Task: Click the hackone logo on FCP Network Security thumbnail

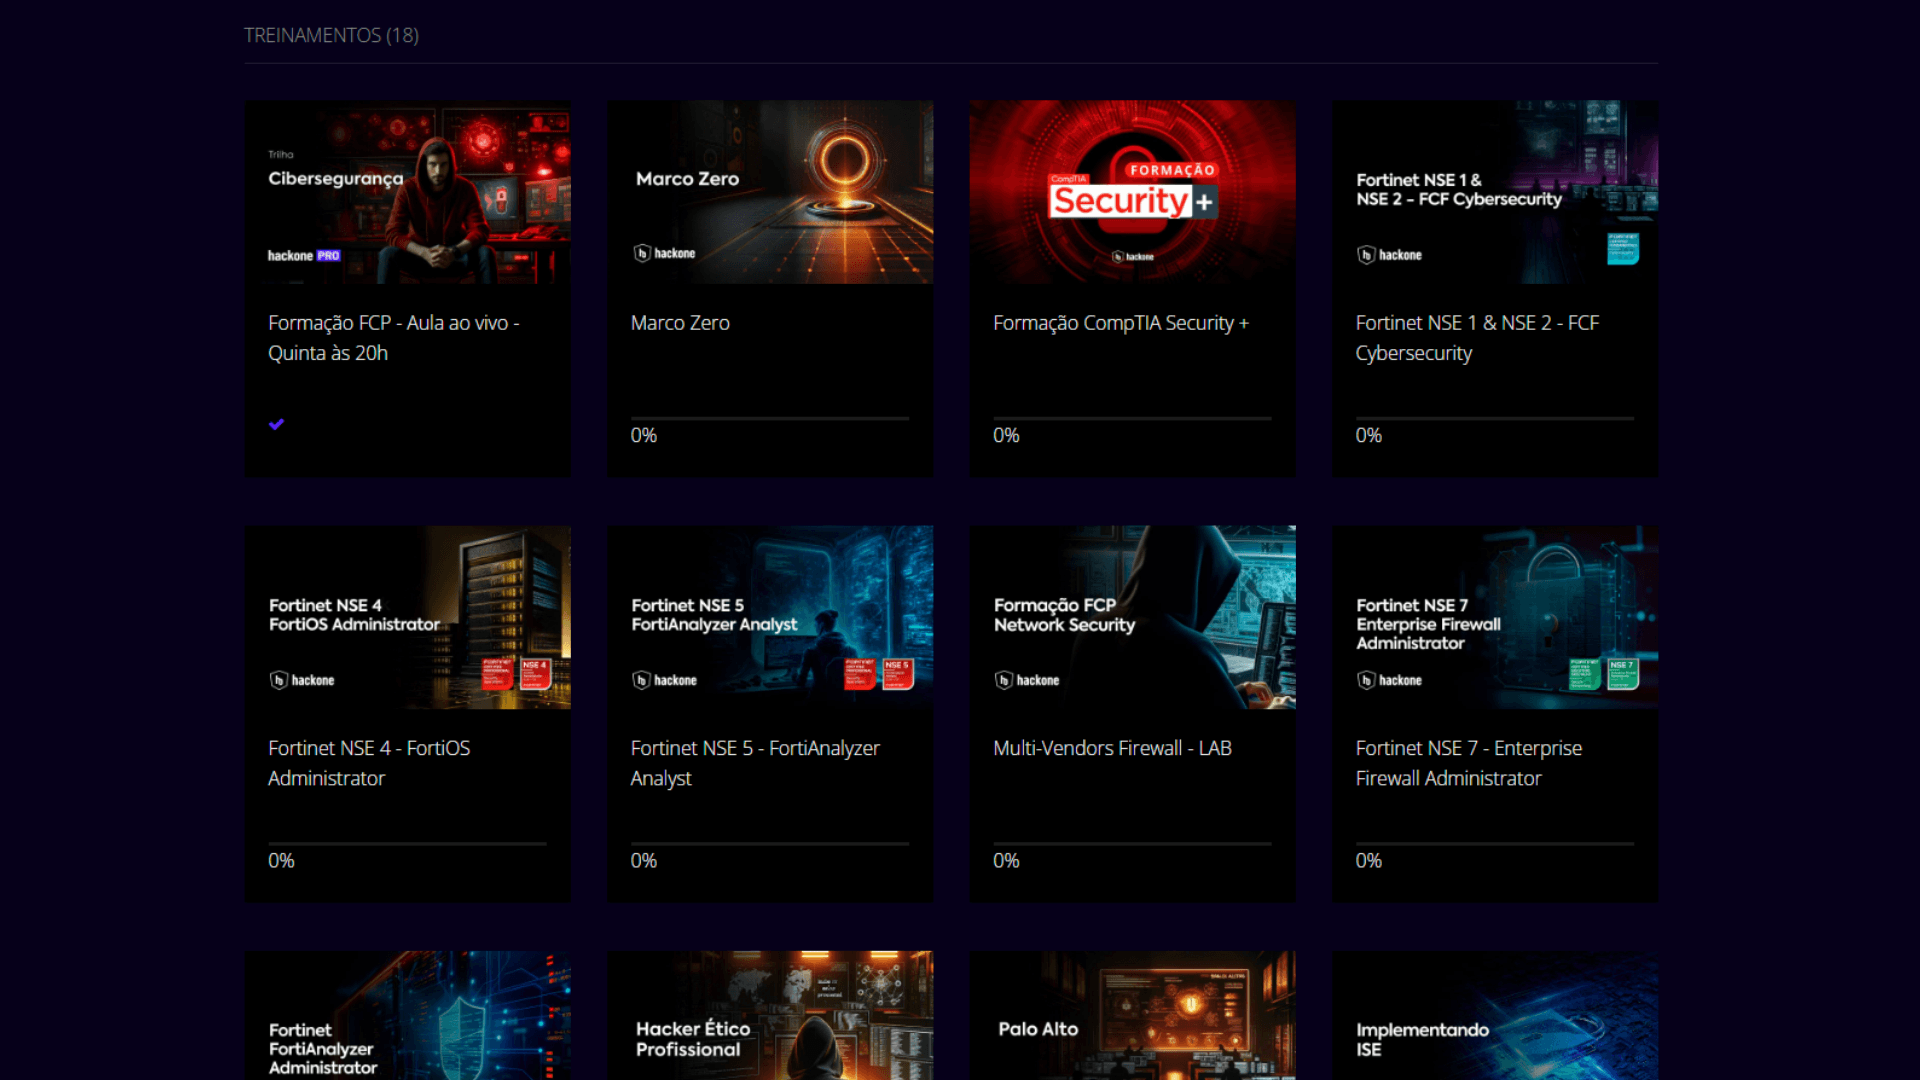Action: click(1027, 680)
